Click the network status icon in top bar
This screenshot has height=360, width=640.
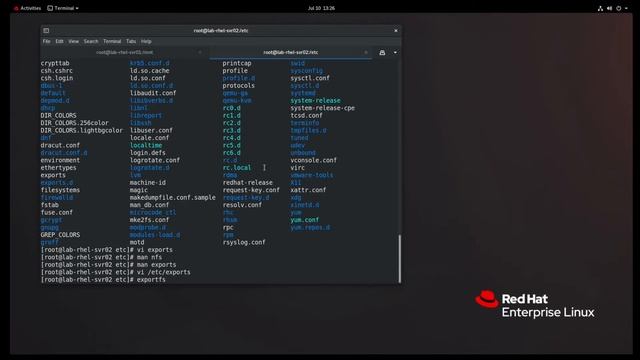(x=600, y=8)
